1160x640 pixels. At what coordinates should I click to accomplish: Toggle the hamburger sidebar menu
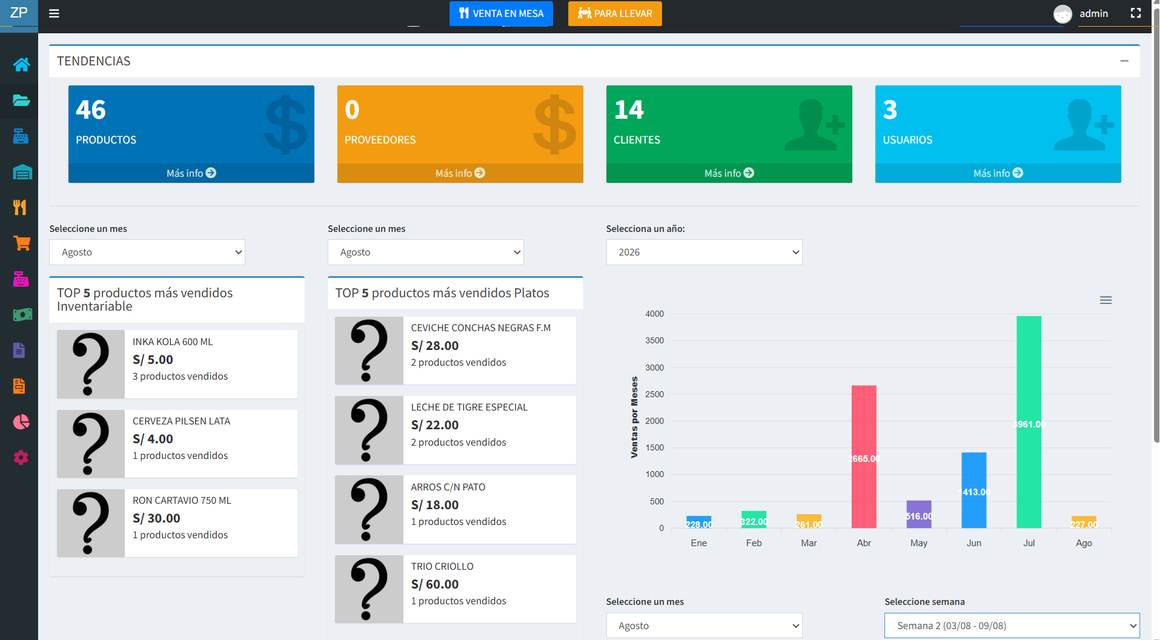(x=54, y=13)
